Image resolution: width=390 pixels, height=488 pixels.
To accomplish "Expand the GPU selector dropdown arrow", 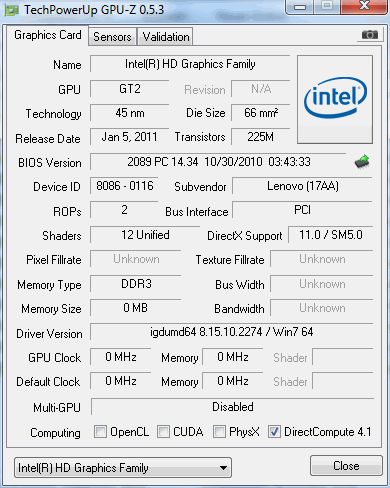I will tap(224, 468).
